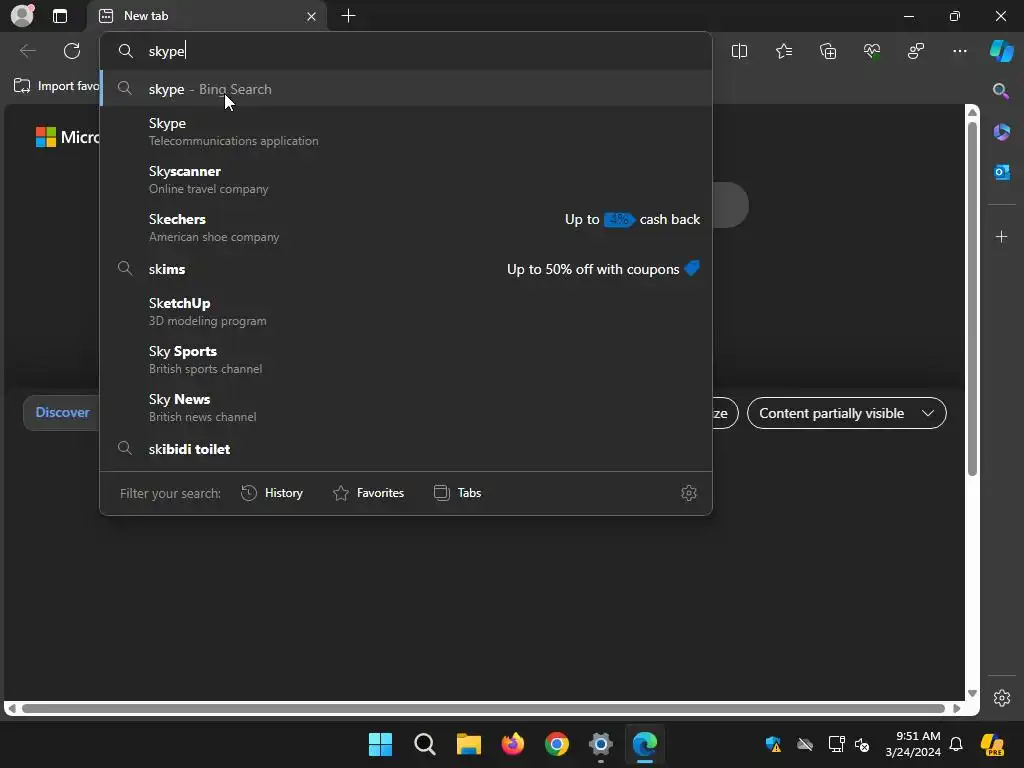Open sidebar search magnifier icon
The image size is (1024, 768).
tap(1001, 91)
